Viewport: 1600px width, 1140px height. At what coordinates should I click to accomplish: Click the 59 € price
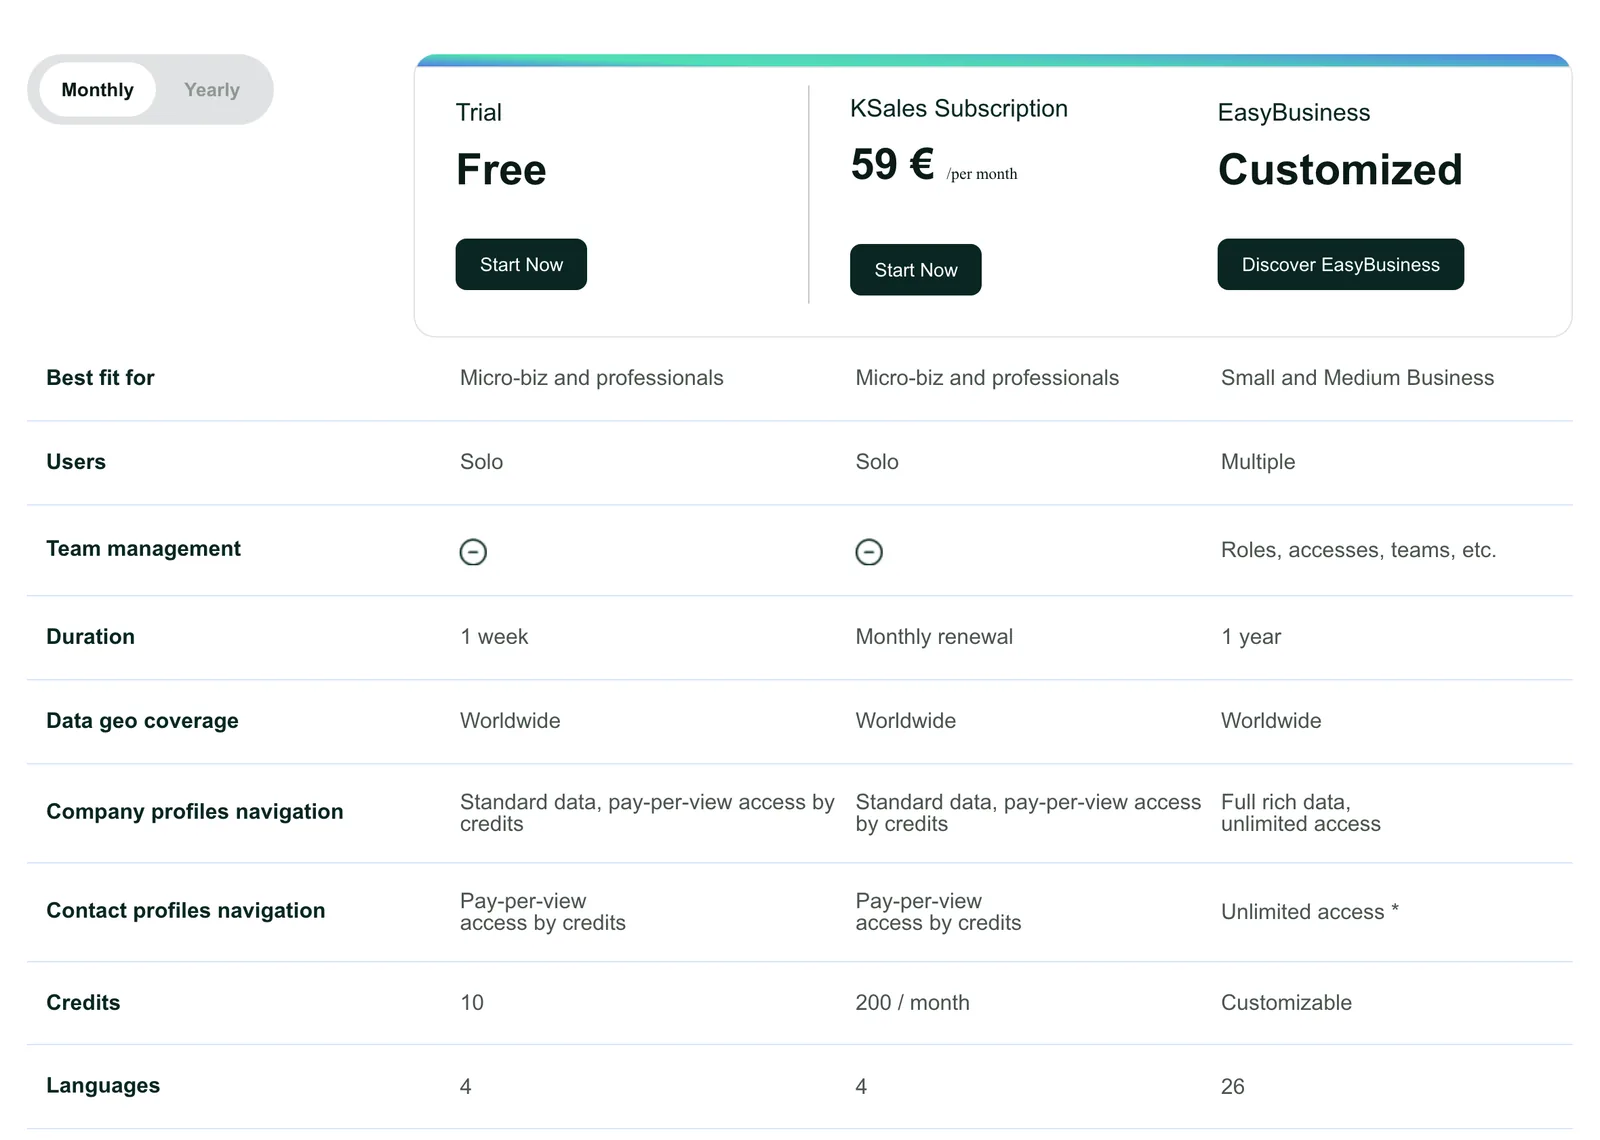pos(892,165)
